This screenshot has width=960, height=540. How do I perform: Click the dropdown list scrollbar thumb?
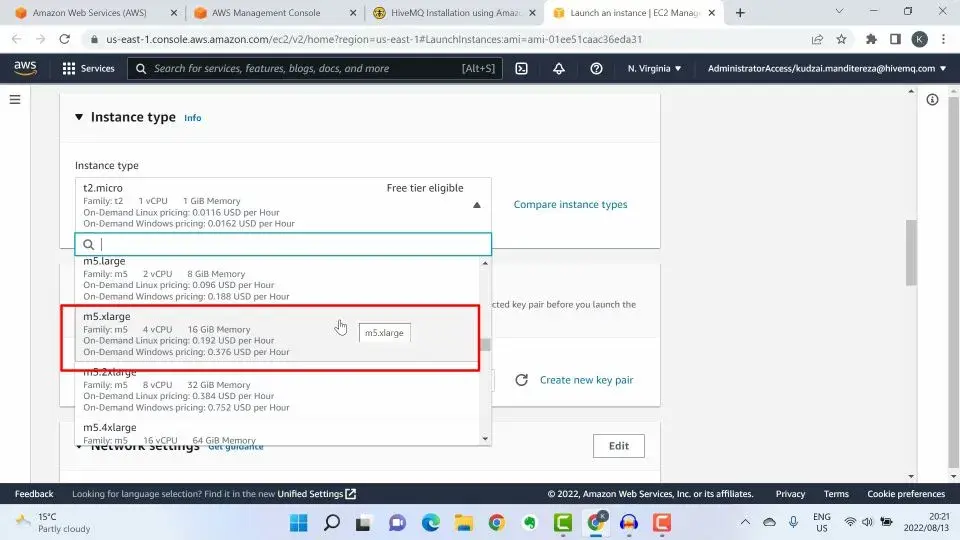tap(486, 345)
